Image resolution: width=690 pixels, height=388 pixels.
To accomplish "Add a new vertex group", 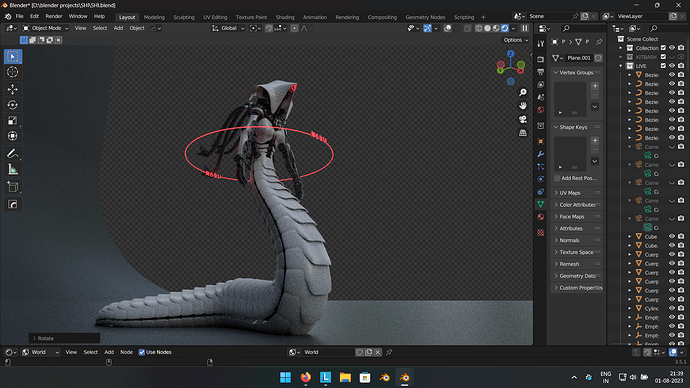I will pyautogui.click(x=595, y=86).
